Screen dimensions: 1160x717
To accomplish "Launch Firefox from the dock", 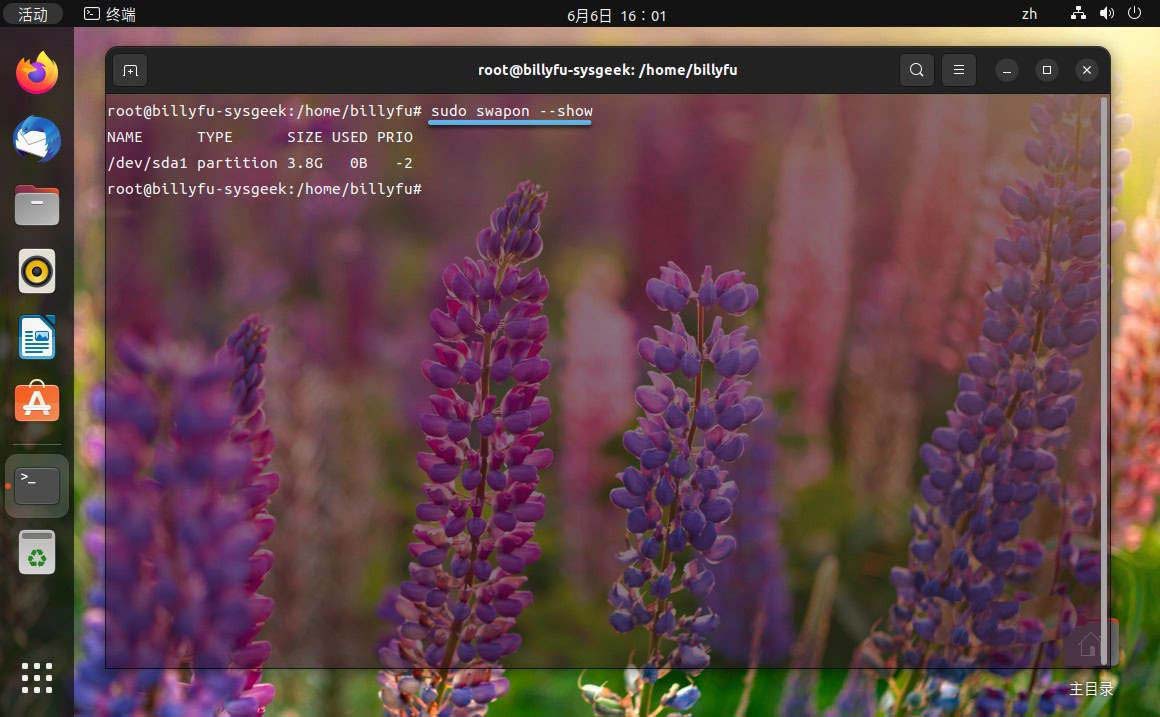I will 37,74.
